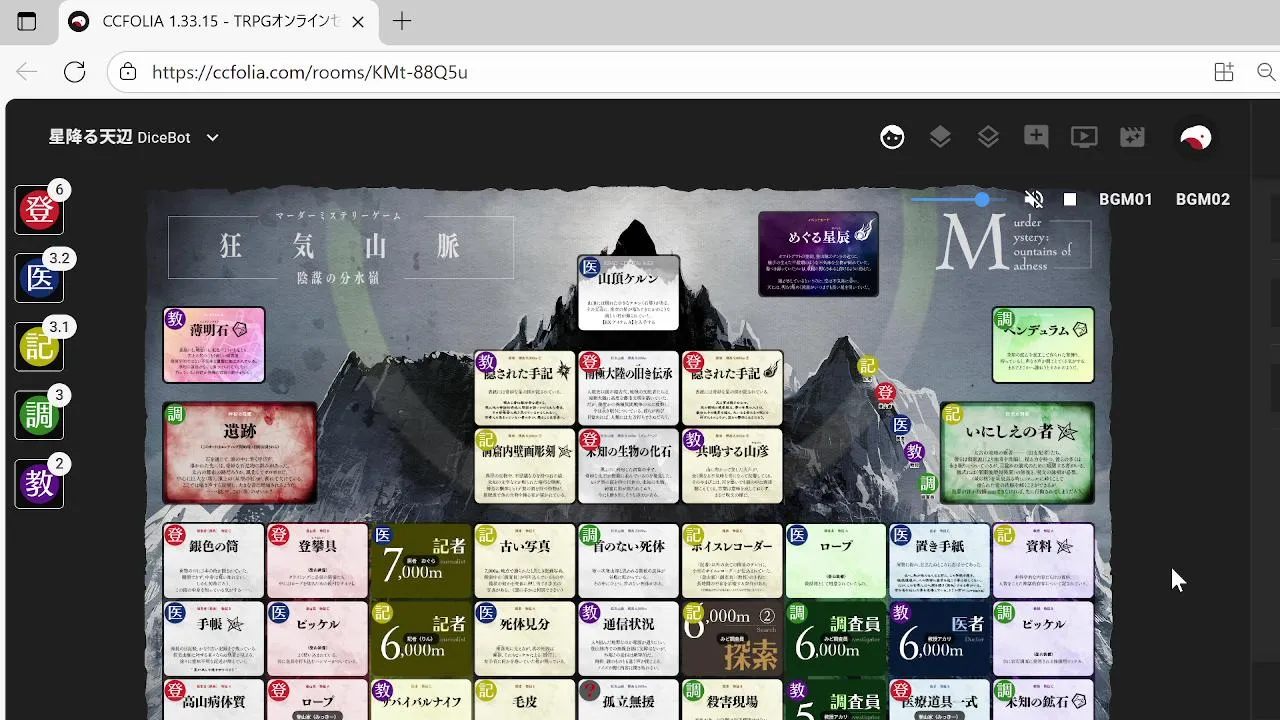Open the 通信状況 card
This screenshot has width=1280, height=720.
point(629,639)
